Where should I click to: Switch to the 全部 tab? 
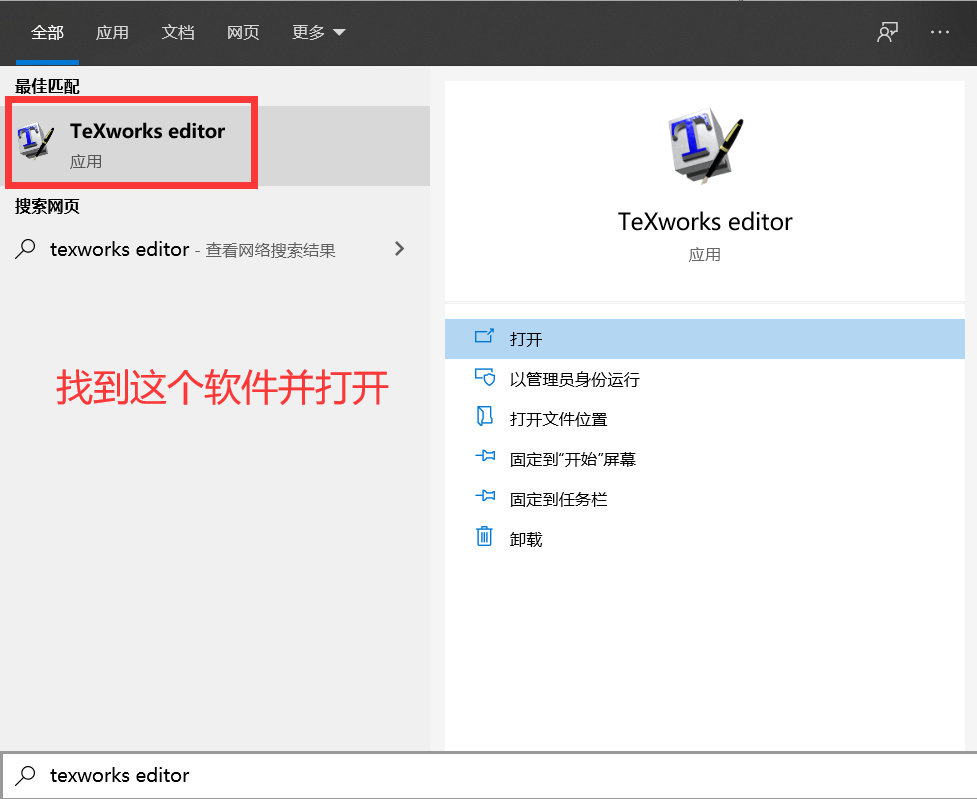point(47,32)
